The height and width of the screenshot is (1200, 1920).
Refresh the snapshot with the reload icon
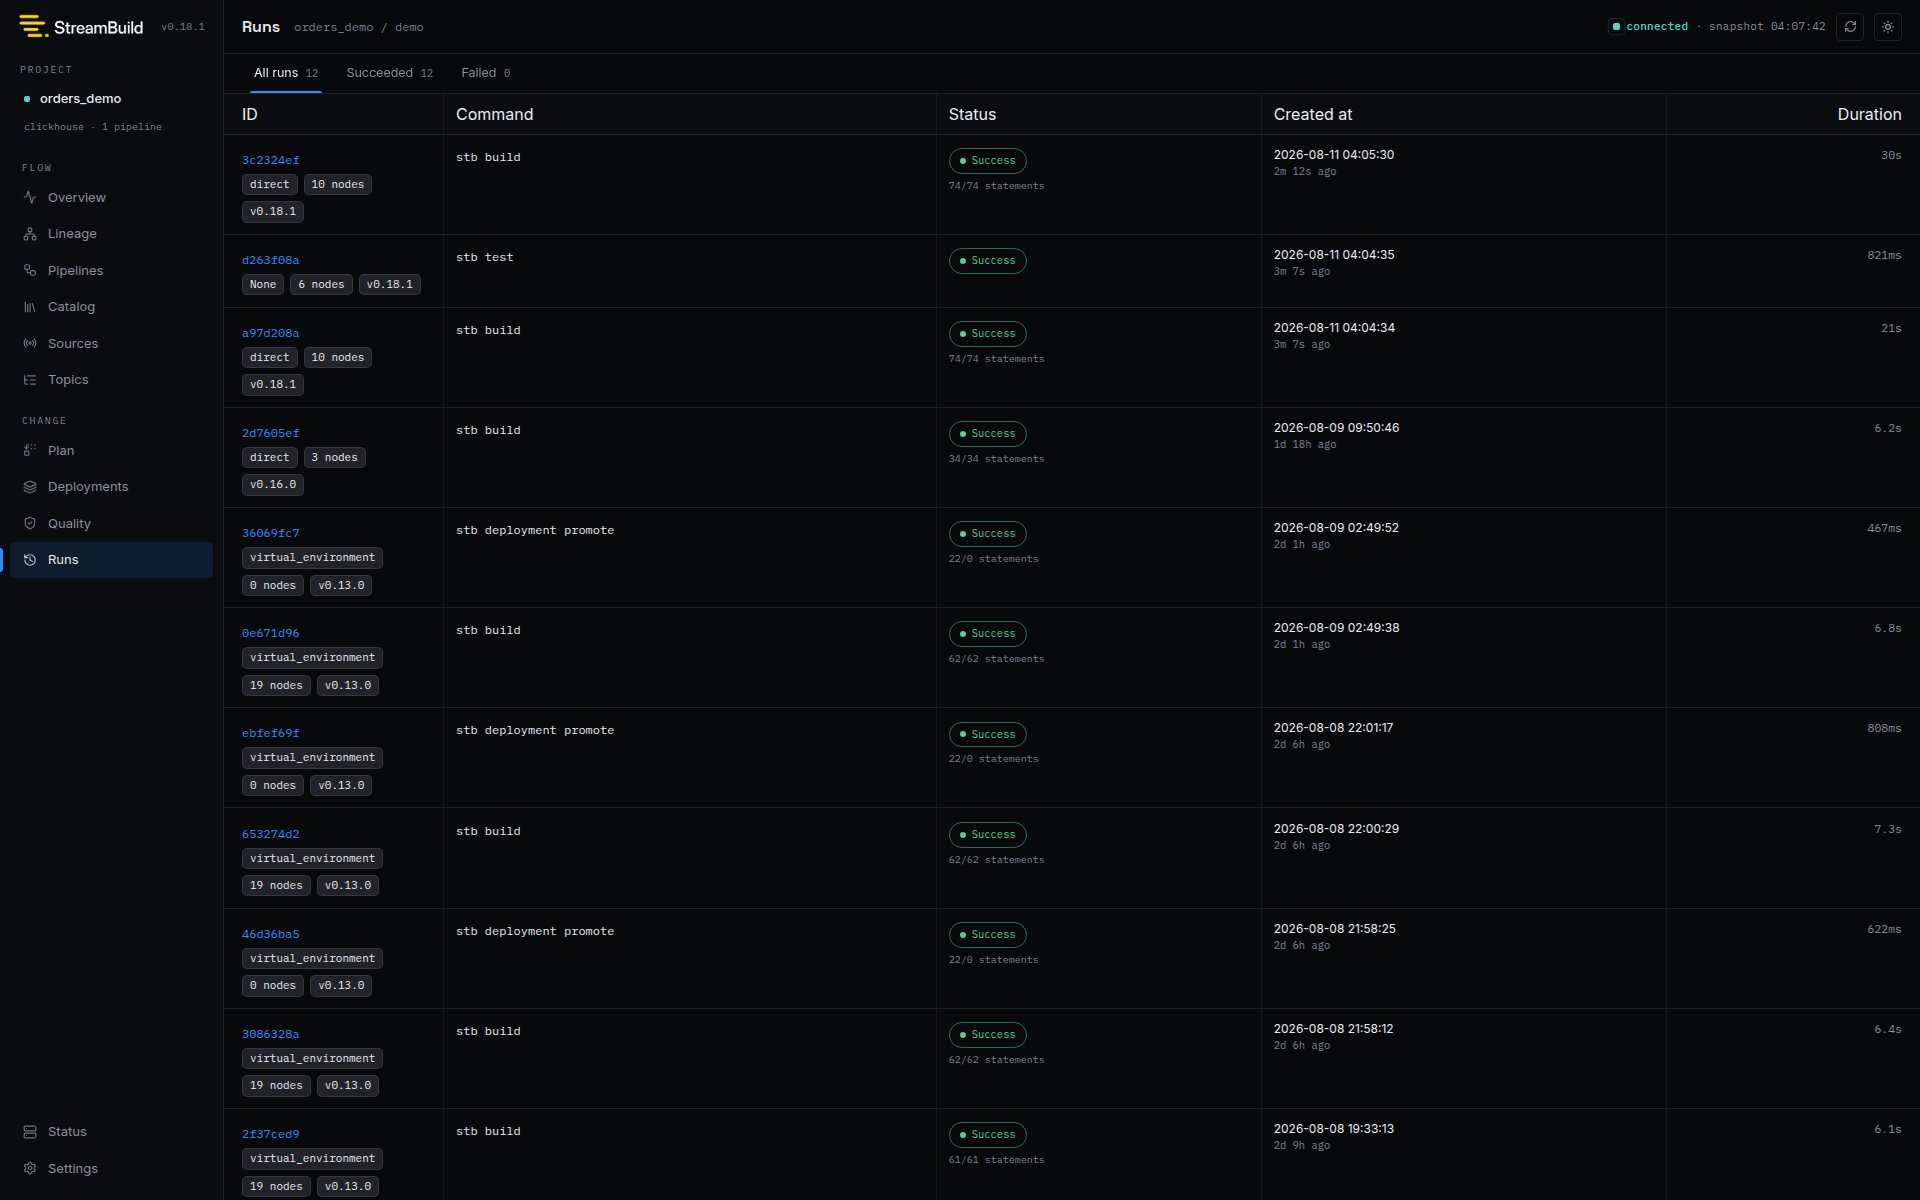click(x=1850, y=27)
